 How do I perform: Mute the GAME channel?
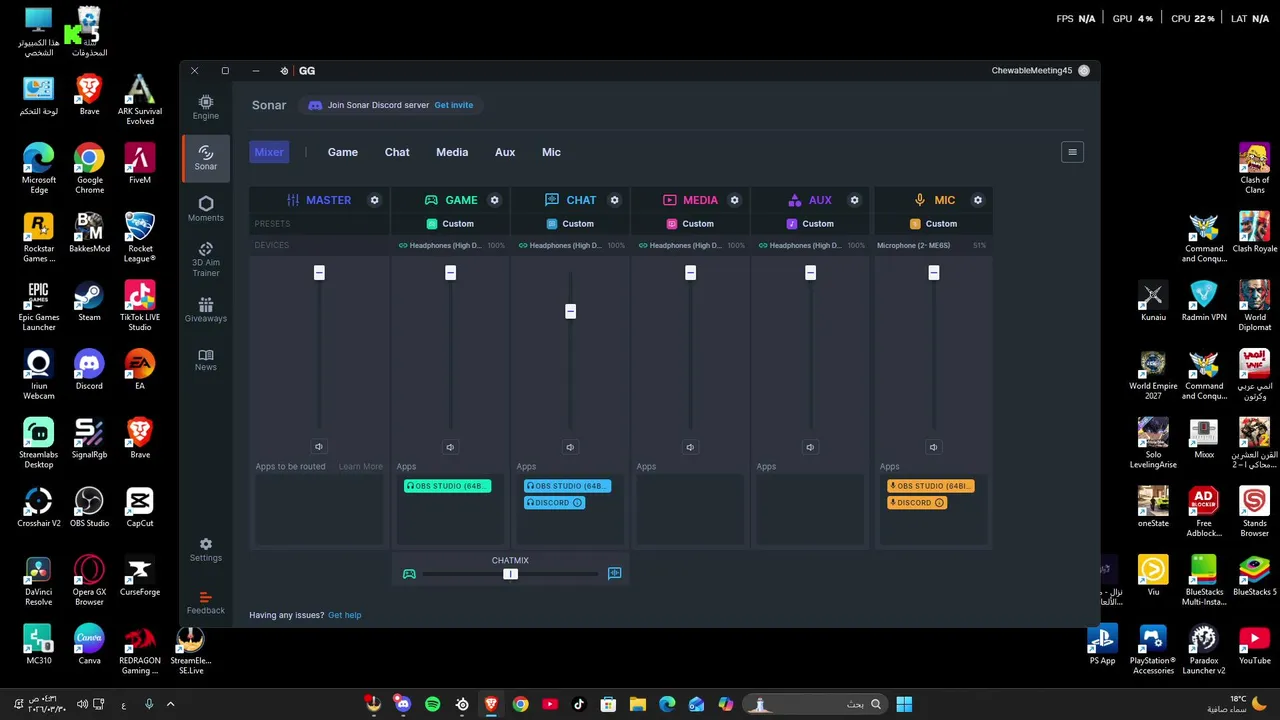coord(450,447)
